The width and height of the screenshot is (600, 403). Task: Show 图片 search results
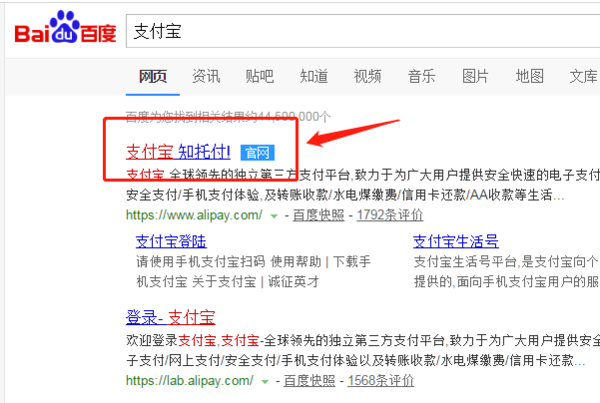[x=475, y=77]
